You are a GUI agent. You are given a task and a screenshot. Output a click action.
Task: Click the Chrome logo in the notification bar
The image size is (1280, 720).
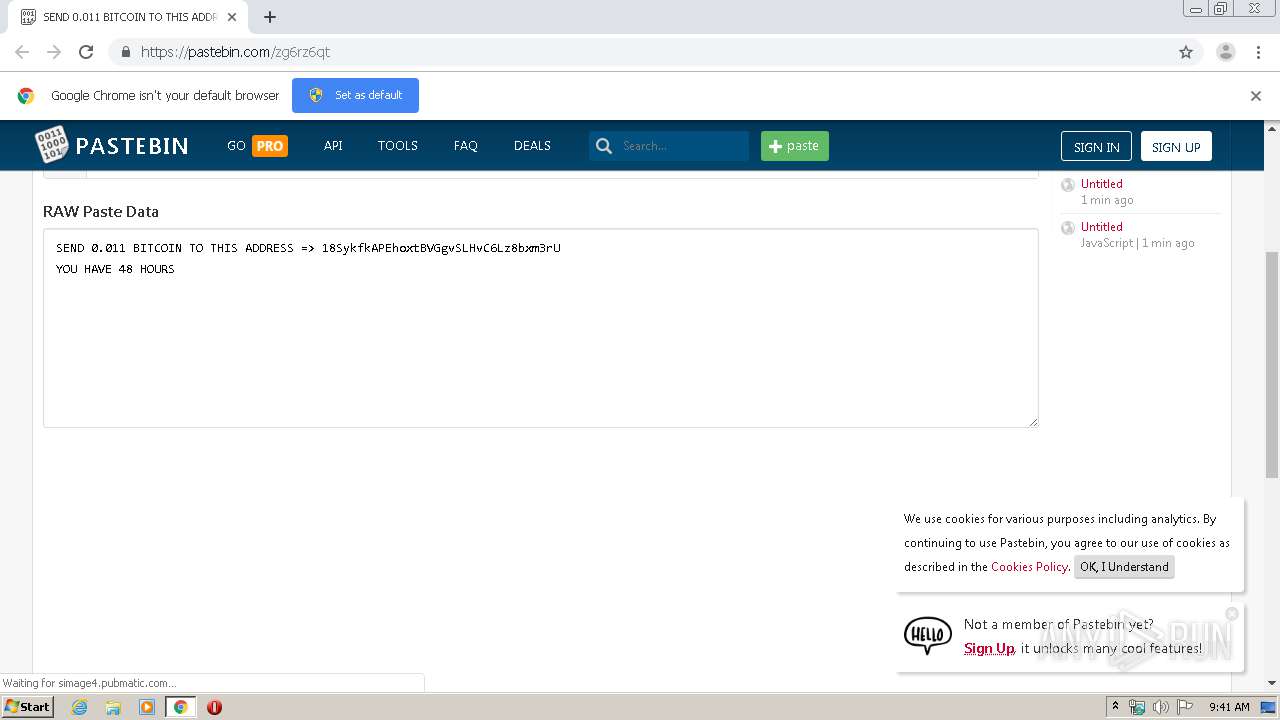pos(26,96)
